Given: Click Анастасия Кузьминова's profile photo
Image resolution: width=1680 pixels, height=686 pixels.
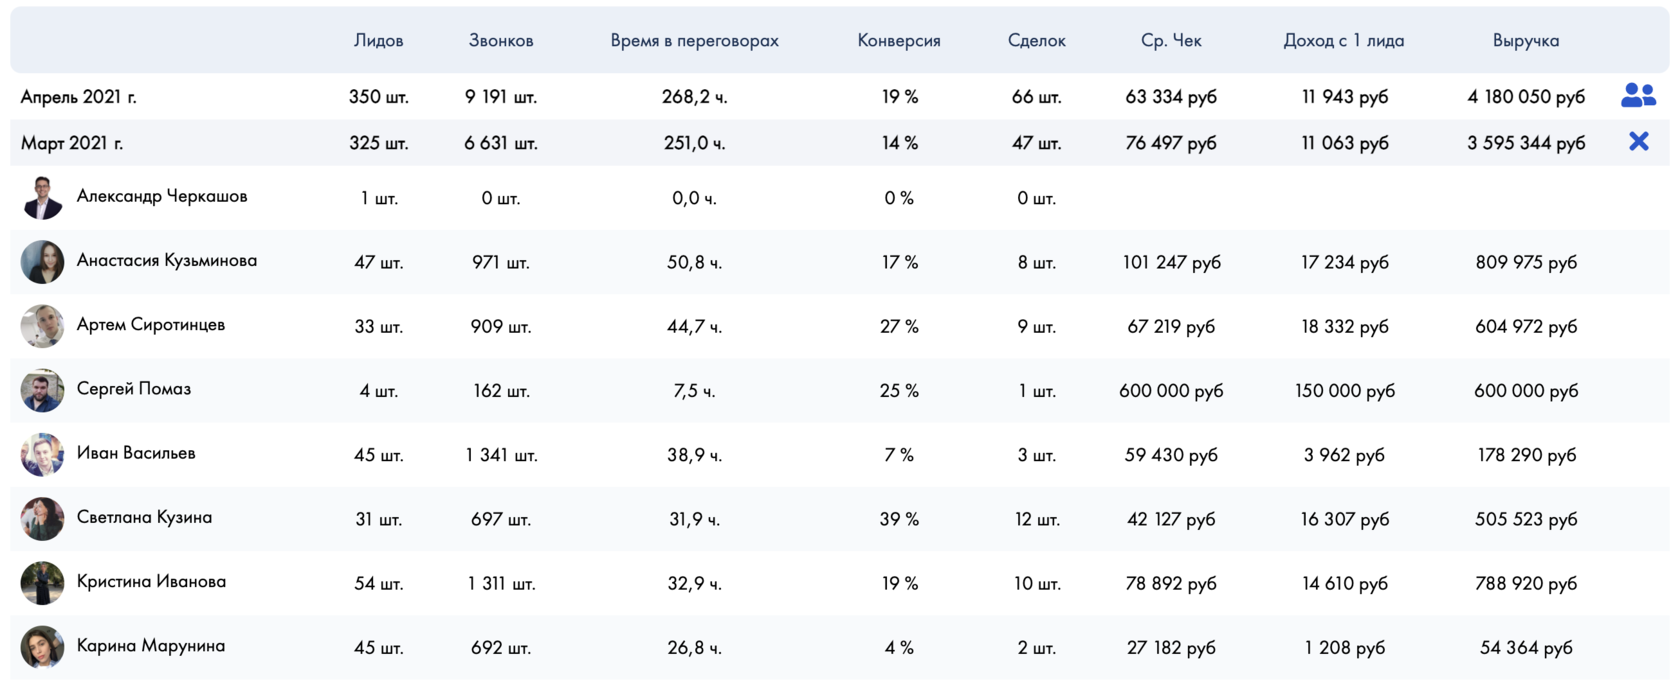Looking at the screenshot, I should click(42, 262).
